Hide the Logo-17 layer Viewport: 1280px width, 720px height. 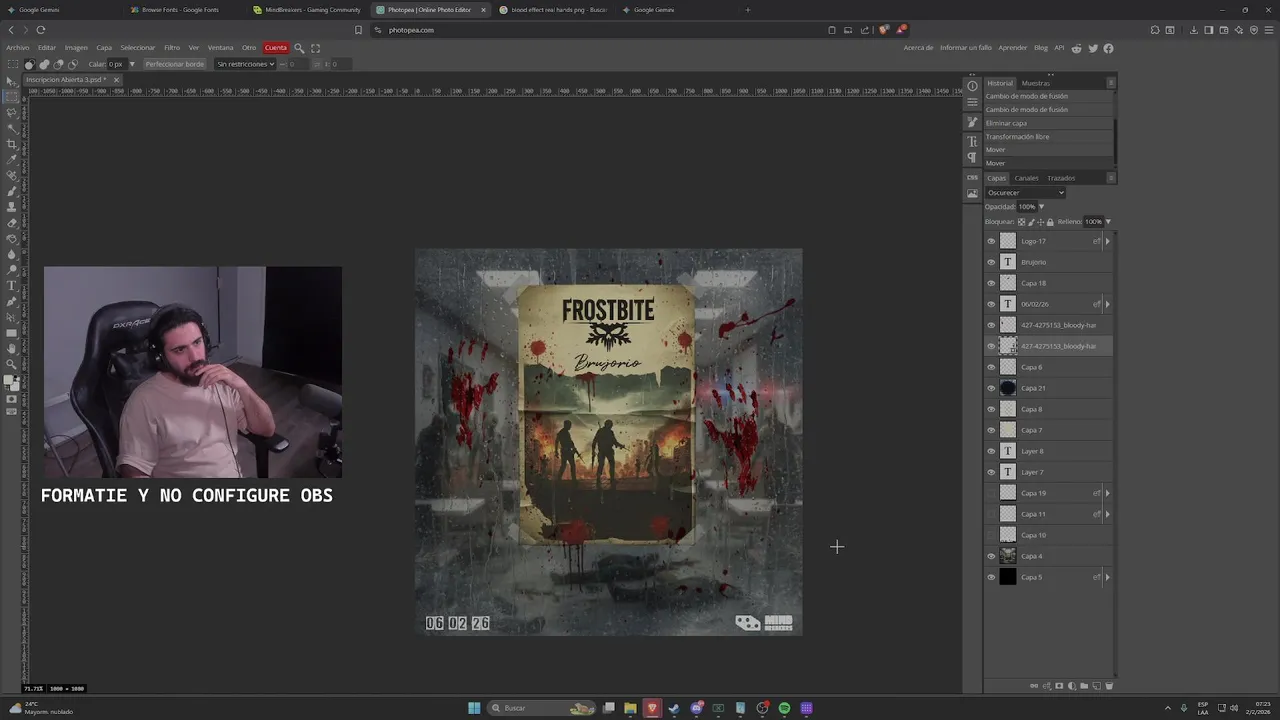[991, 241]
